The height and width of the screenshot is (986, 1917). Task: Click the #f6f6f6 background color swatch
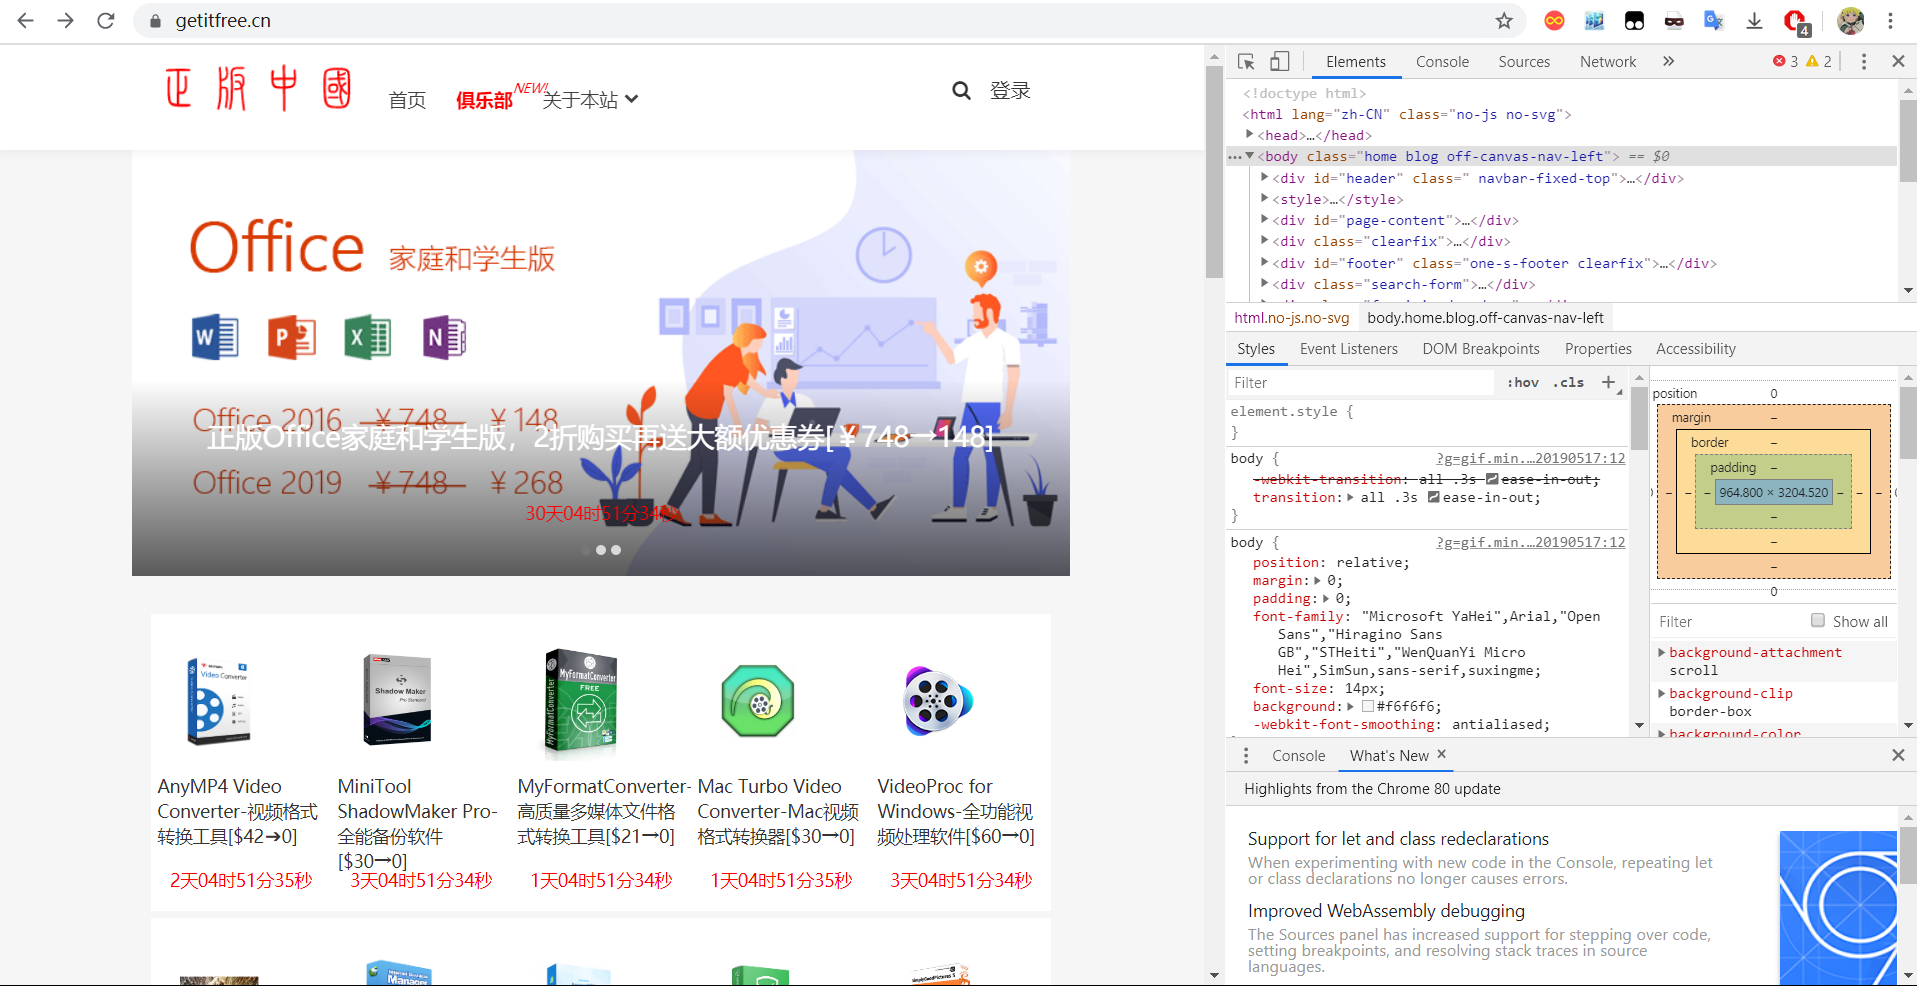(x=1367, y=706)
